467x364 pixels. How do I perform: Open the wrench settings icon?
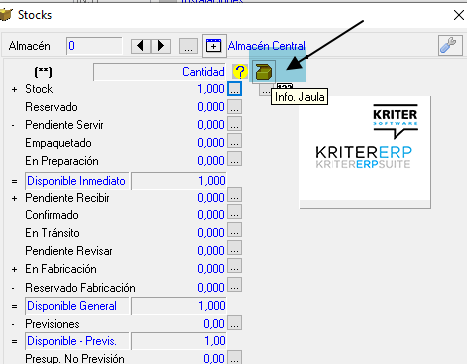[x=450, y=45]
